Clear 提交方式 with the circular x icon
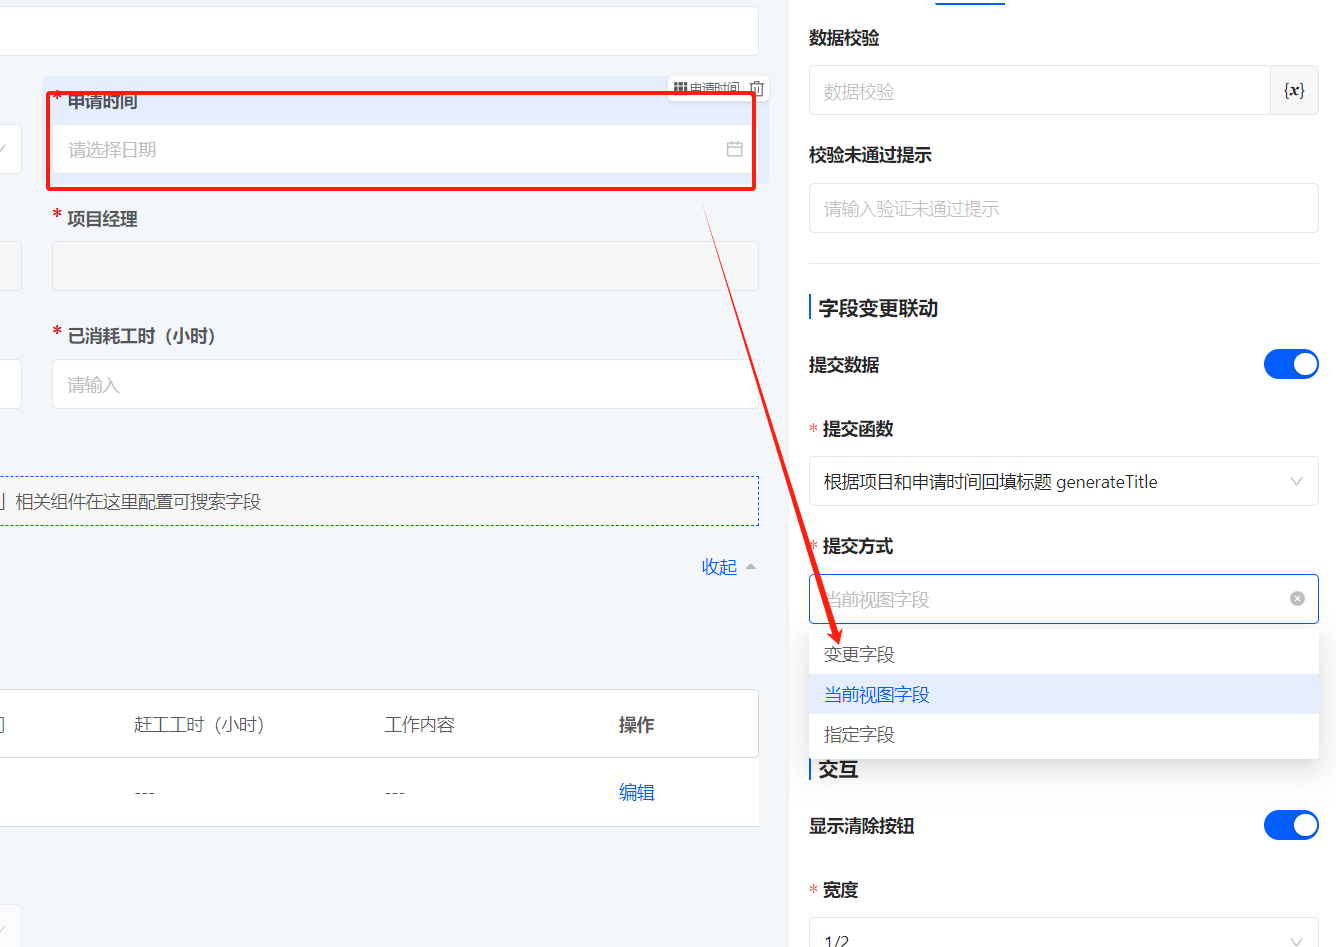 tap(1297, 598)
